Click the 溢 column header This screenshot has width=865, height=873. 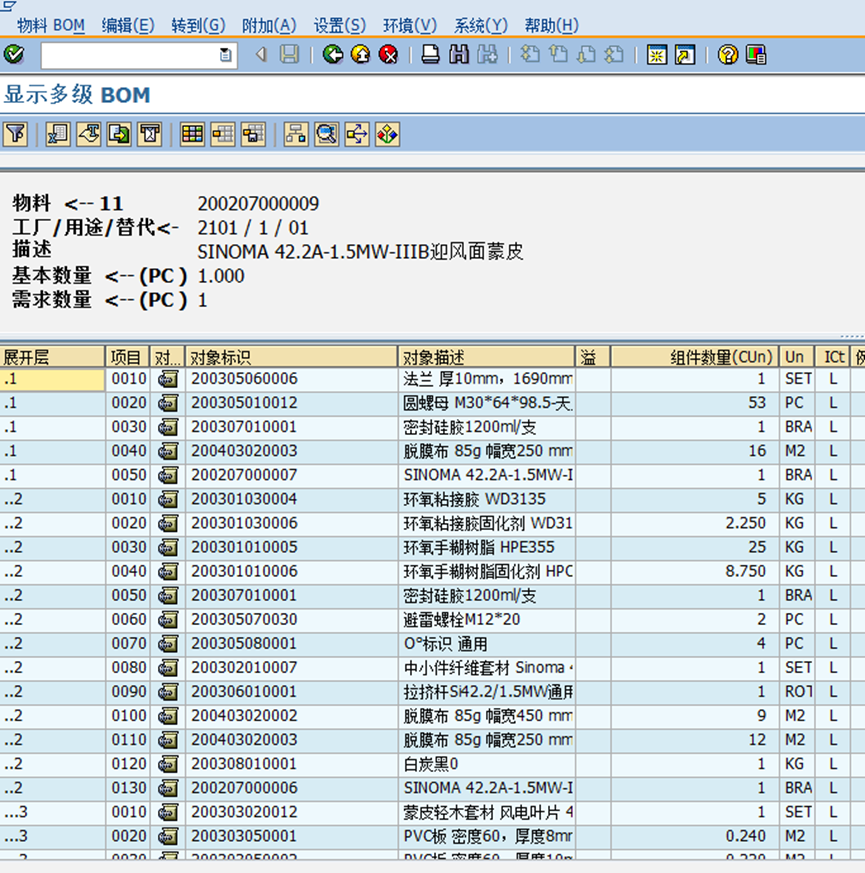pyautogui.click(x=593, y=357)
